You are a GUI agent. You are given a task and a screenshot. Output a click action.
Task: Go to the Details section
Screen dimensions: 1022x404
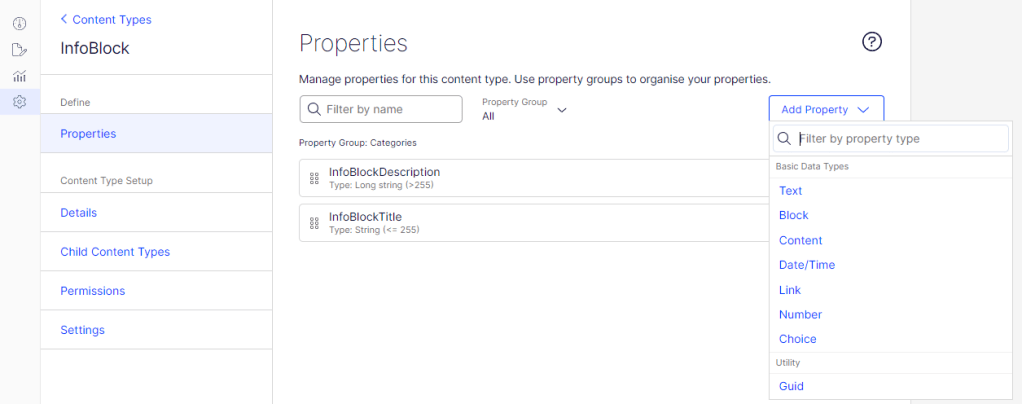coord(78,213)
